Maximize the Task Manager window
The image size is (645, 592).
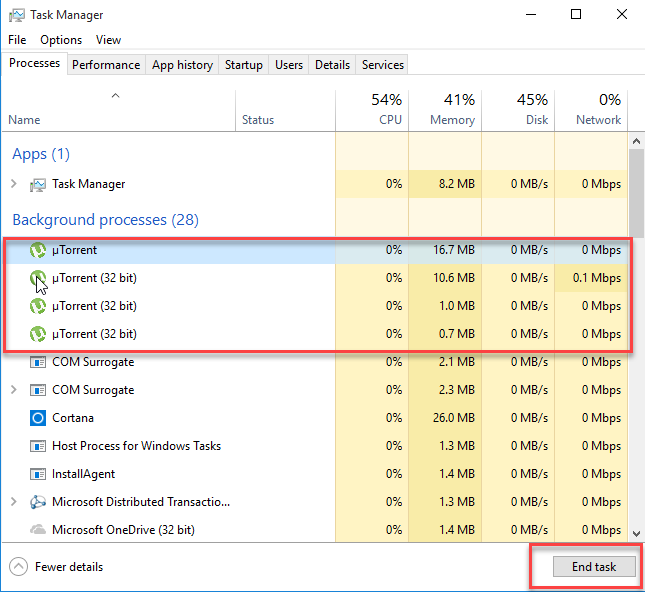[x=576, y=14]
